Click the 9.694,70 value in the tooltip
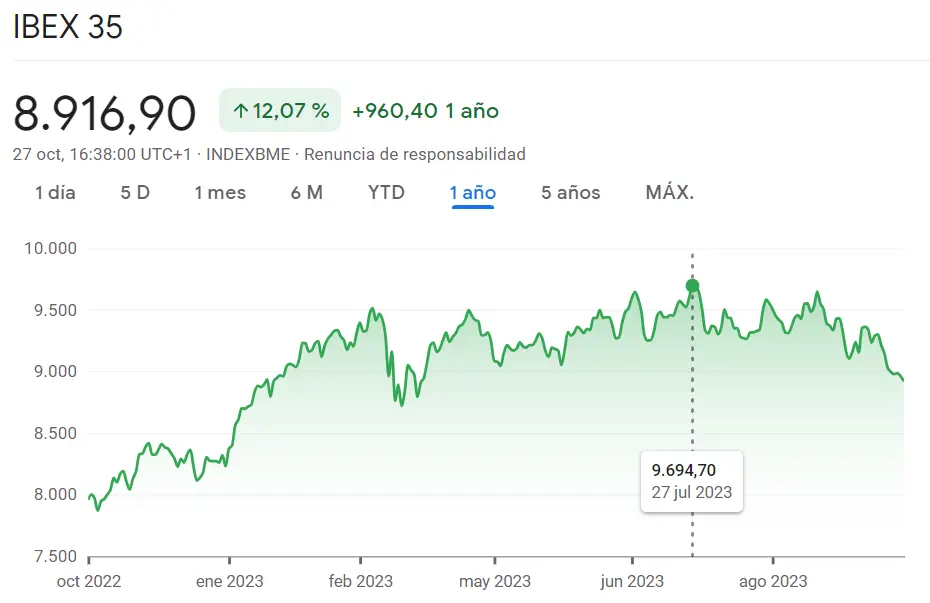The image size is (930, 603). pyautogui.click(x=684, y=470)
